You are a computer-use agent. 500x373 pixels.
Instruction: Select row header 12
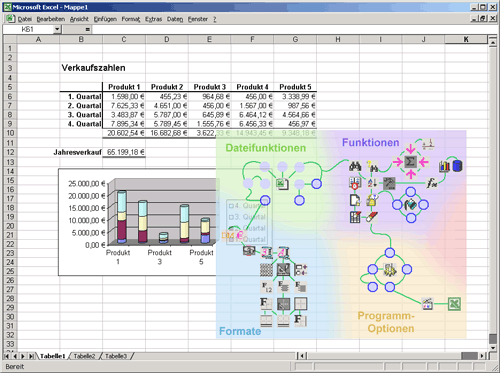coord(10,152)
